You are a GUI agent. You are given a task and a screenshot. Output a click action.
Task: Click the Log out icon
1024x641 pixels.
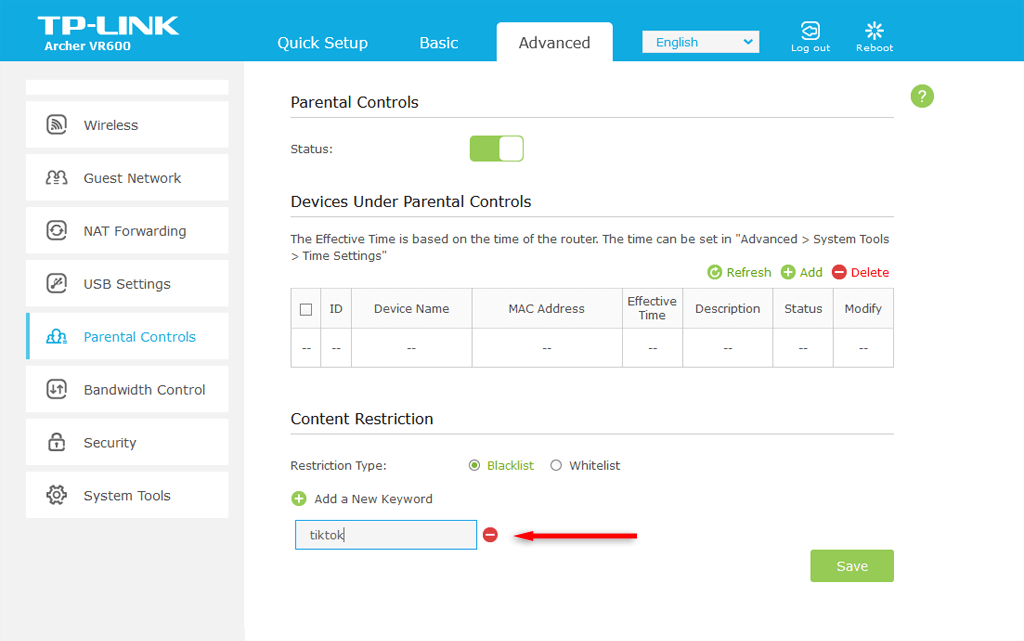tap(810, 31)
